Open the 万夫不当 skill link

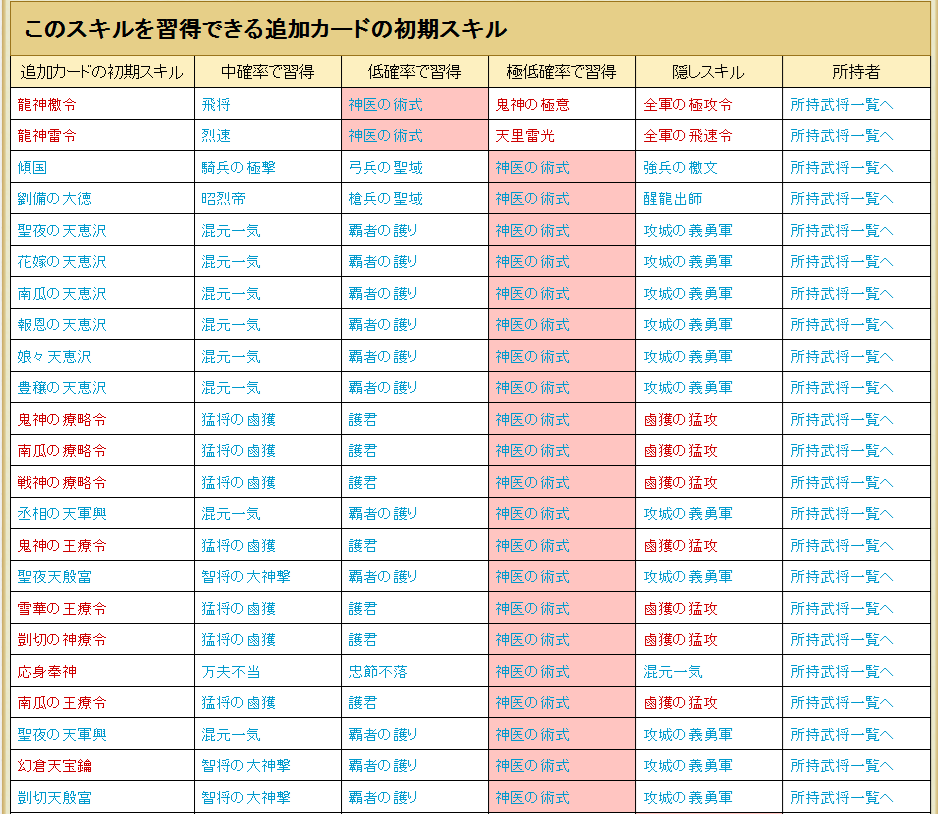(231, 671)
